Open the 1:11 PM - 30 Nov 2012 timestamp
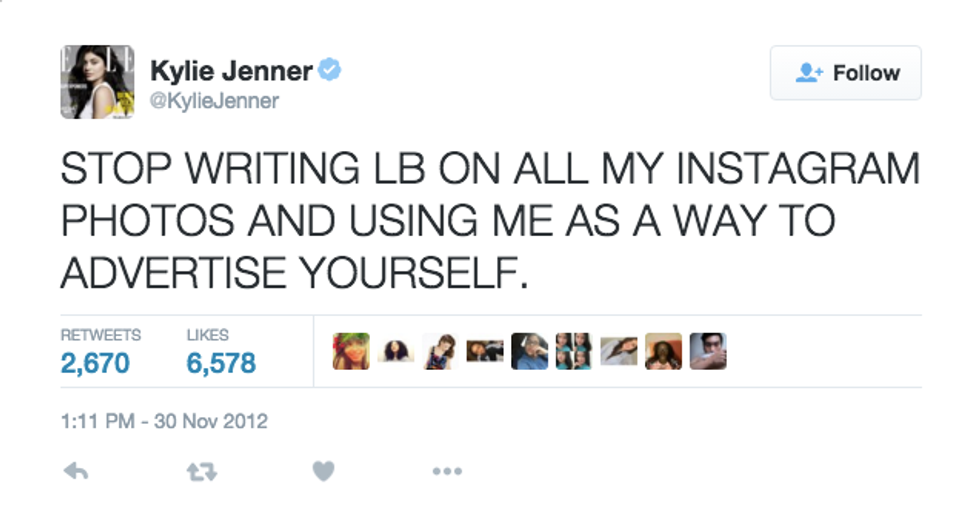The width and height of the screenshot is (980, 529). point(164,420)
